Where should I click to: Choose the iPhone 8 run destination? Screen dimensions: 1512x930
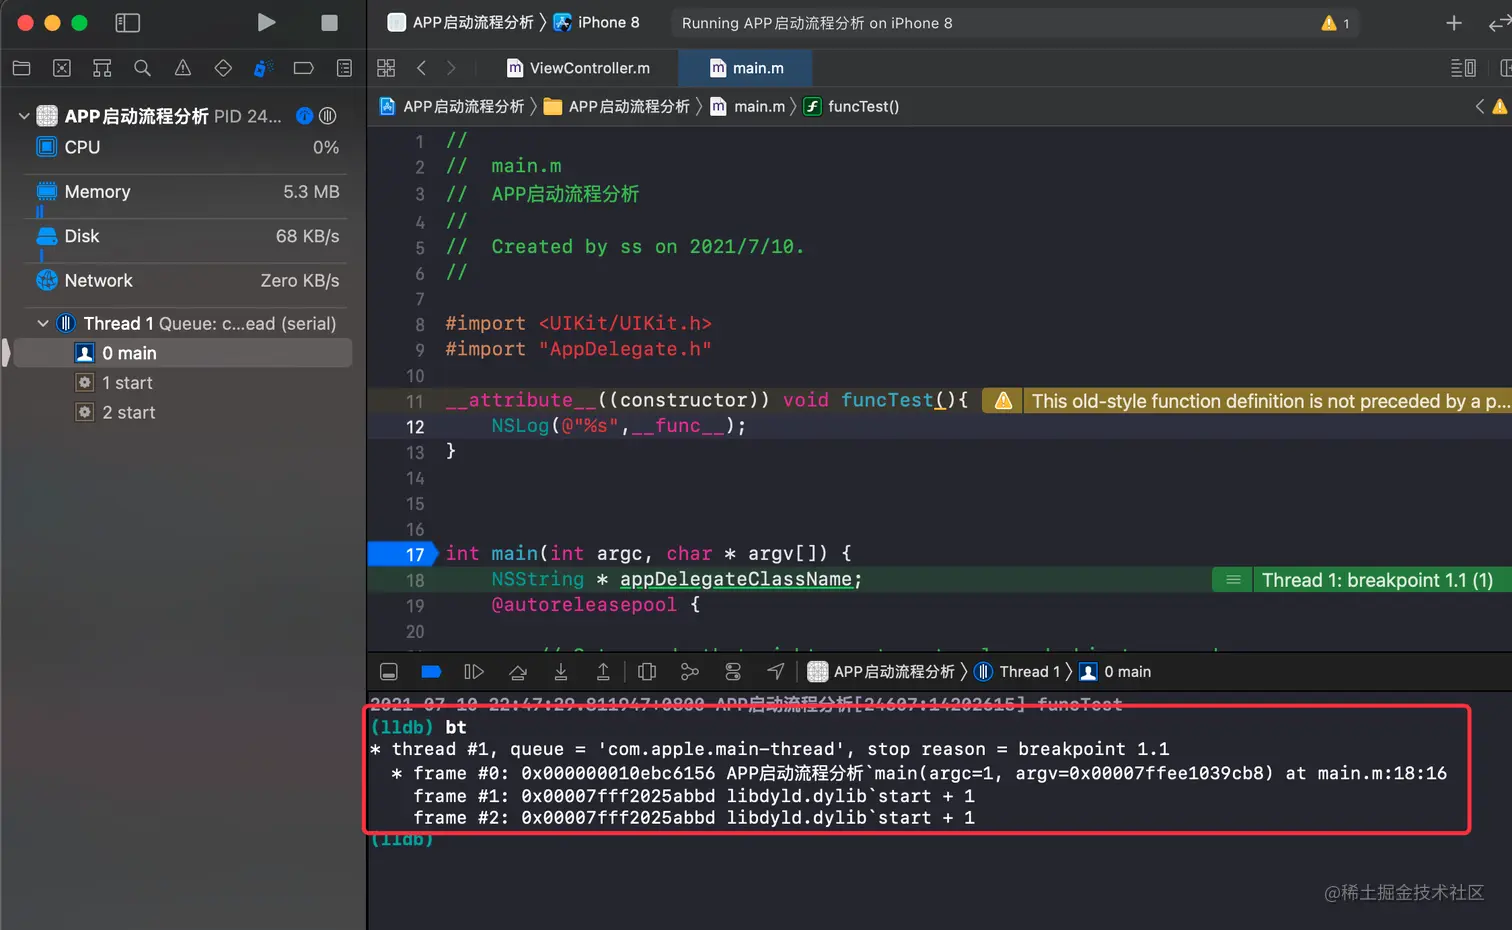tap(596, 22)
